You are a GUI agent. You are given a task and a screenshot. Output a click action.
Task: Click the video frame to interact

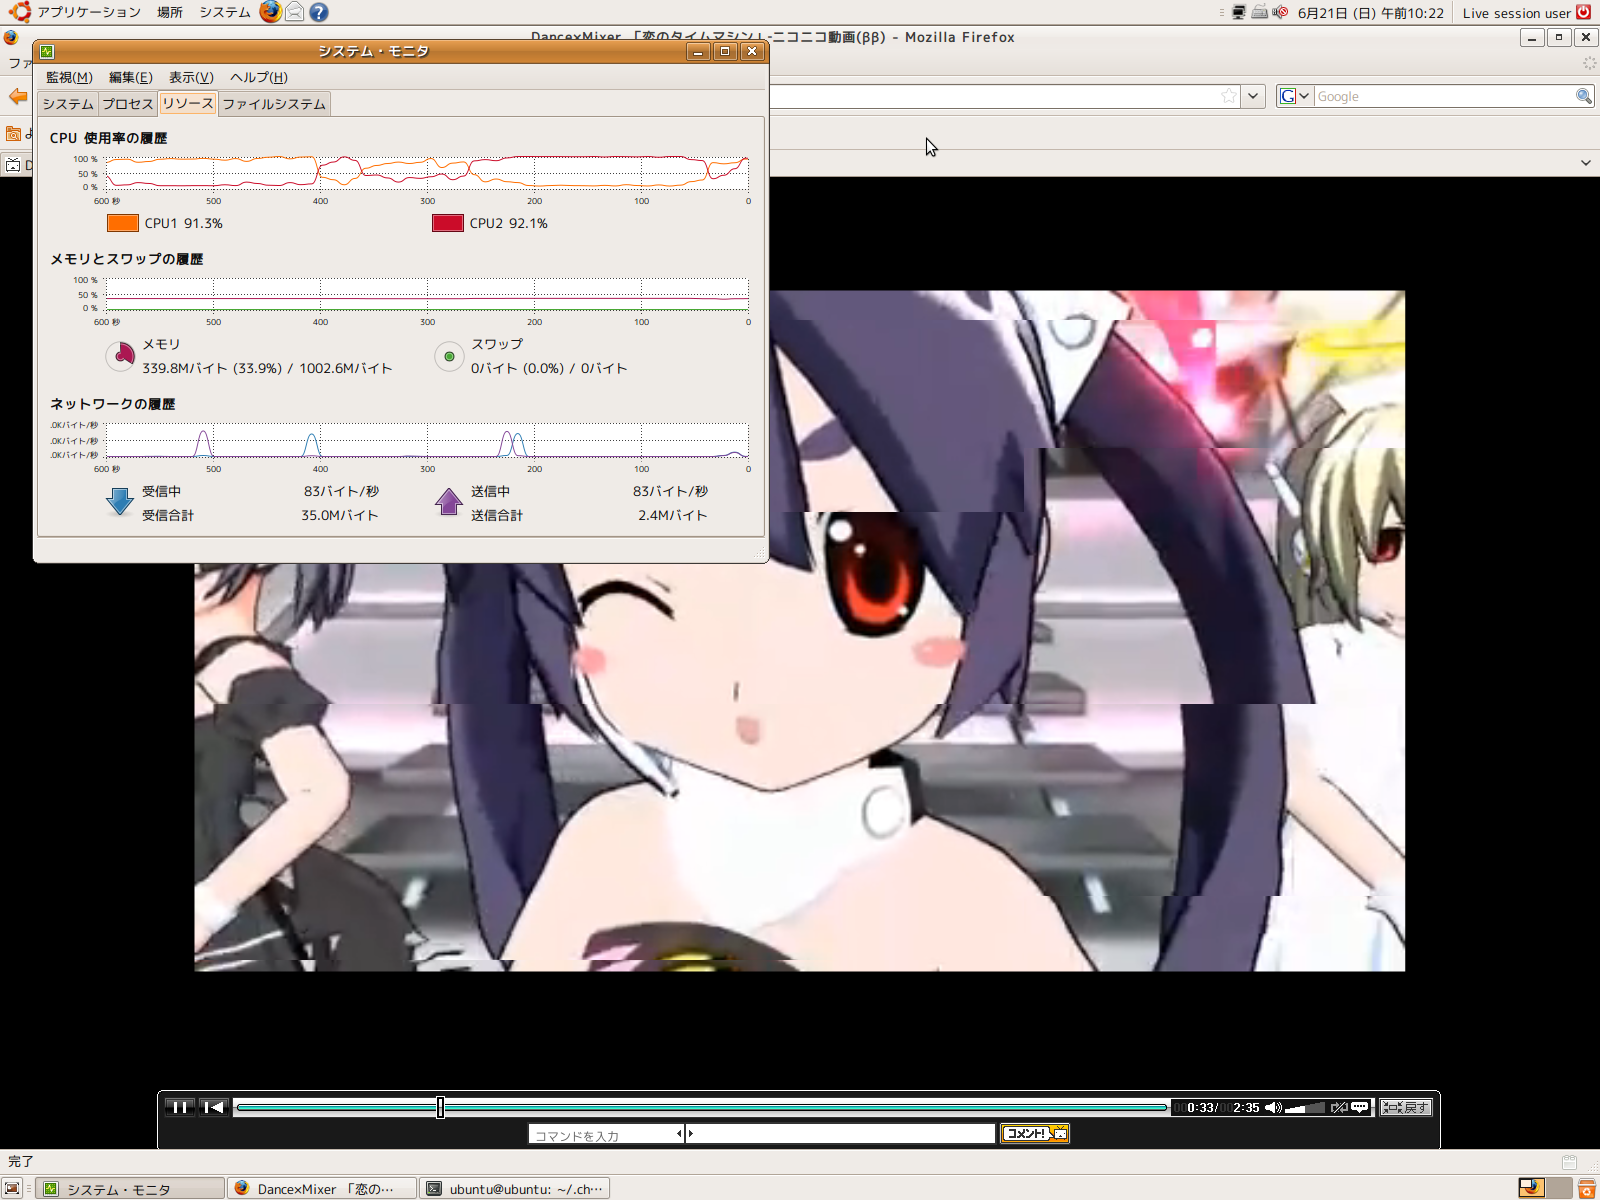[x=799, y=630]
